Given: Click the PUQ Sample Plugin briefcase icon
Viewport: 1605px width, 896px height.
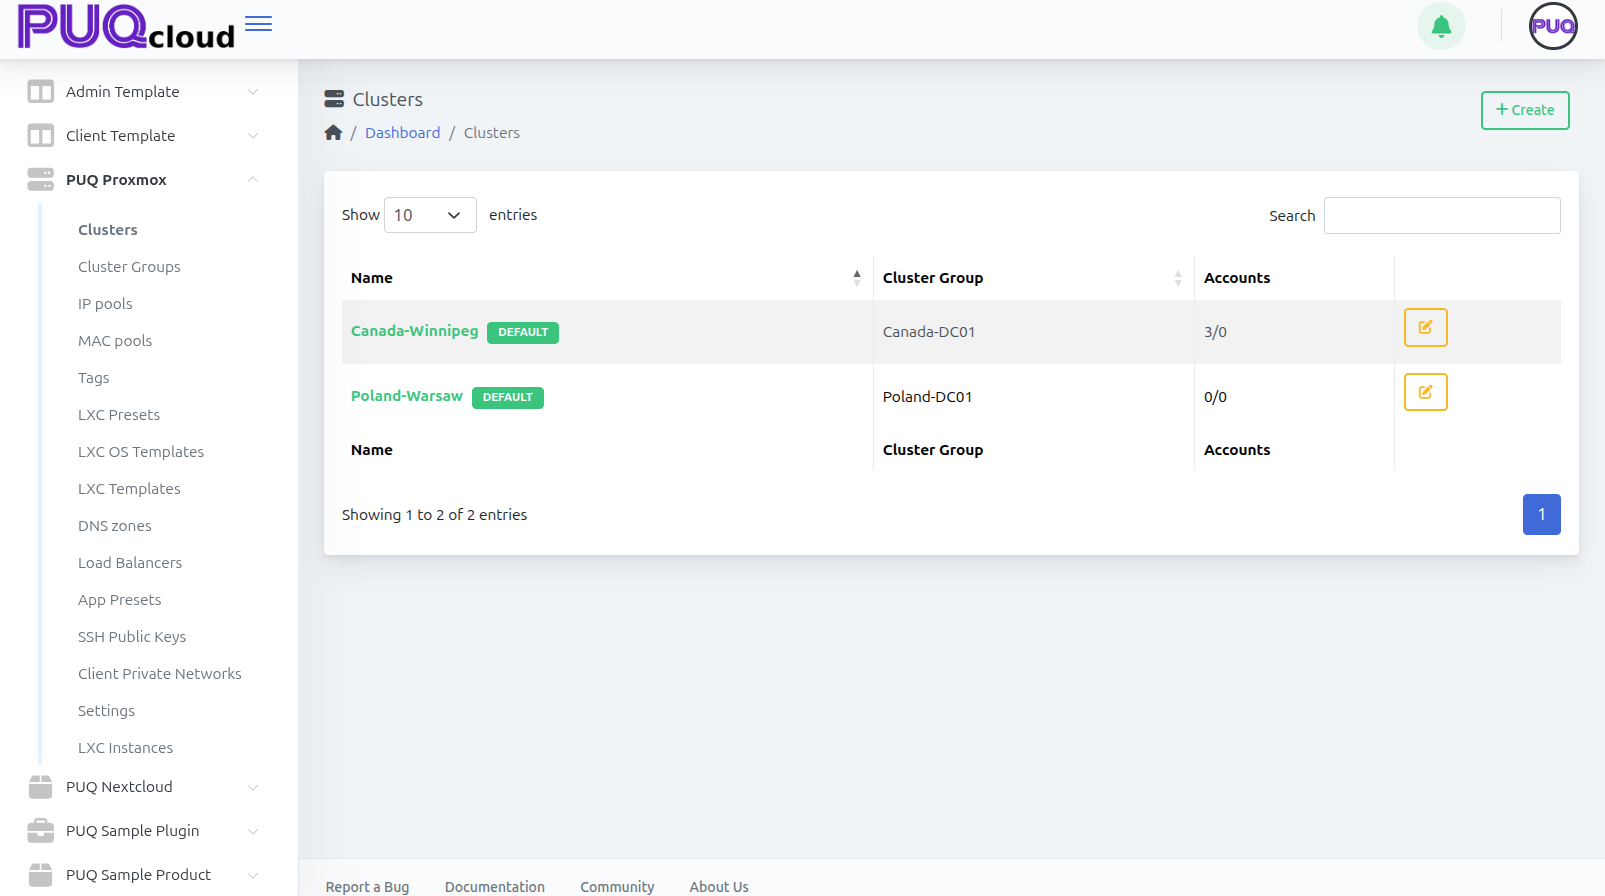Looking at the screenshot, I should 40,831.
